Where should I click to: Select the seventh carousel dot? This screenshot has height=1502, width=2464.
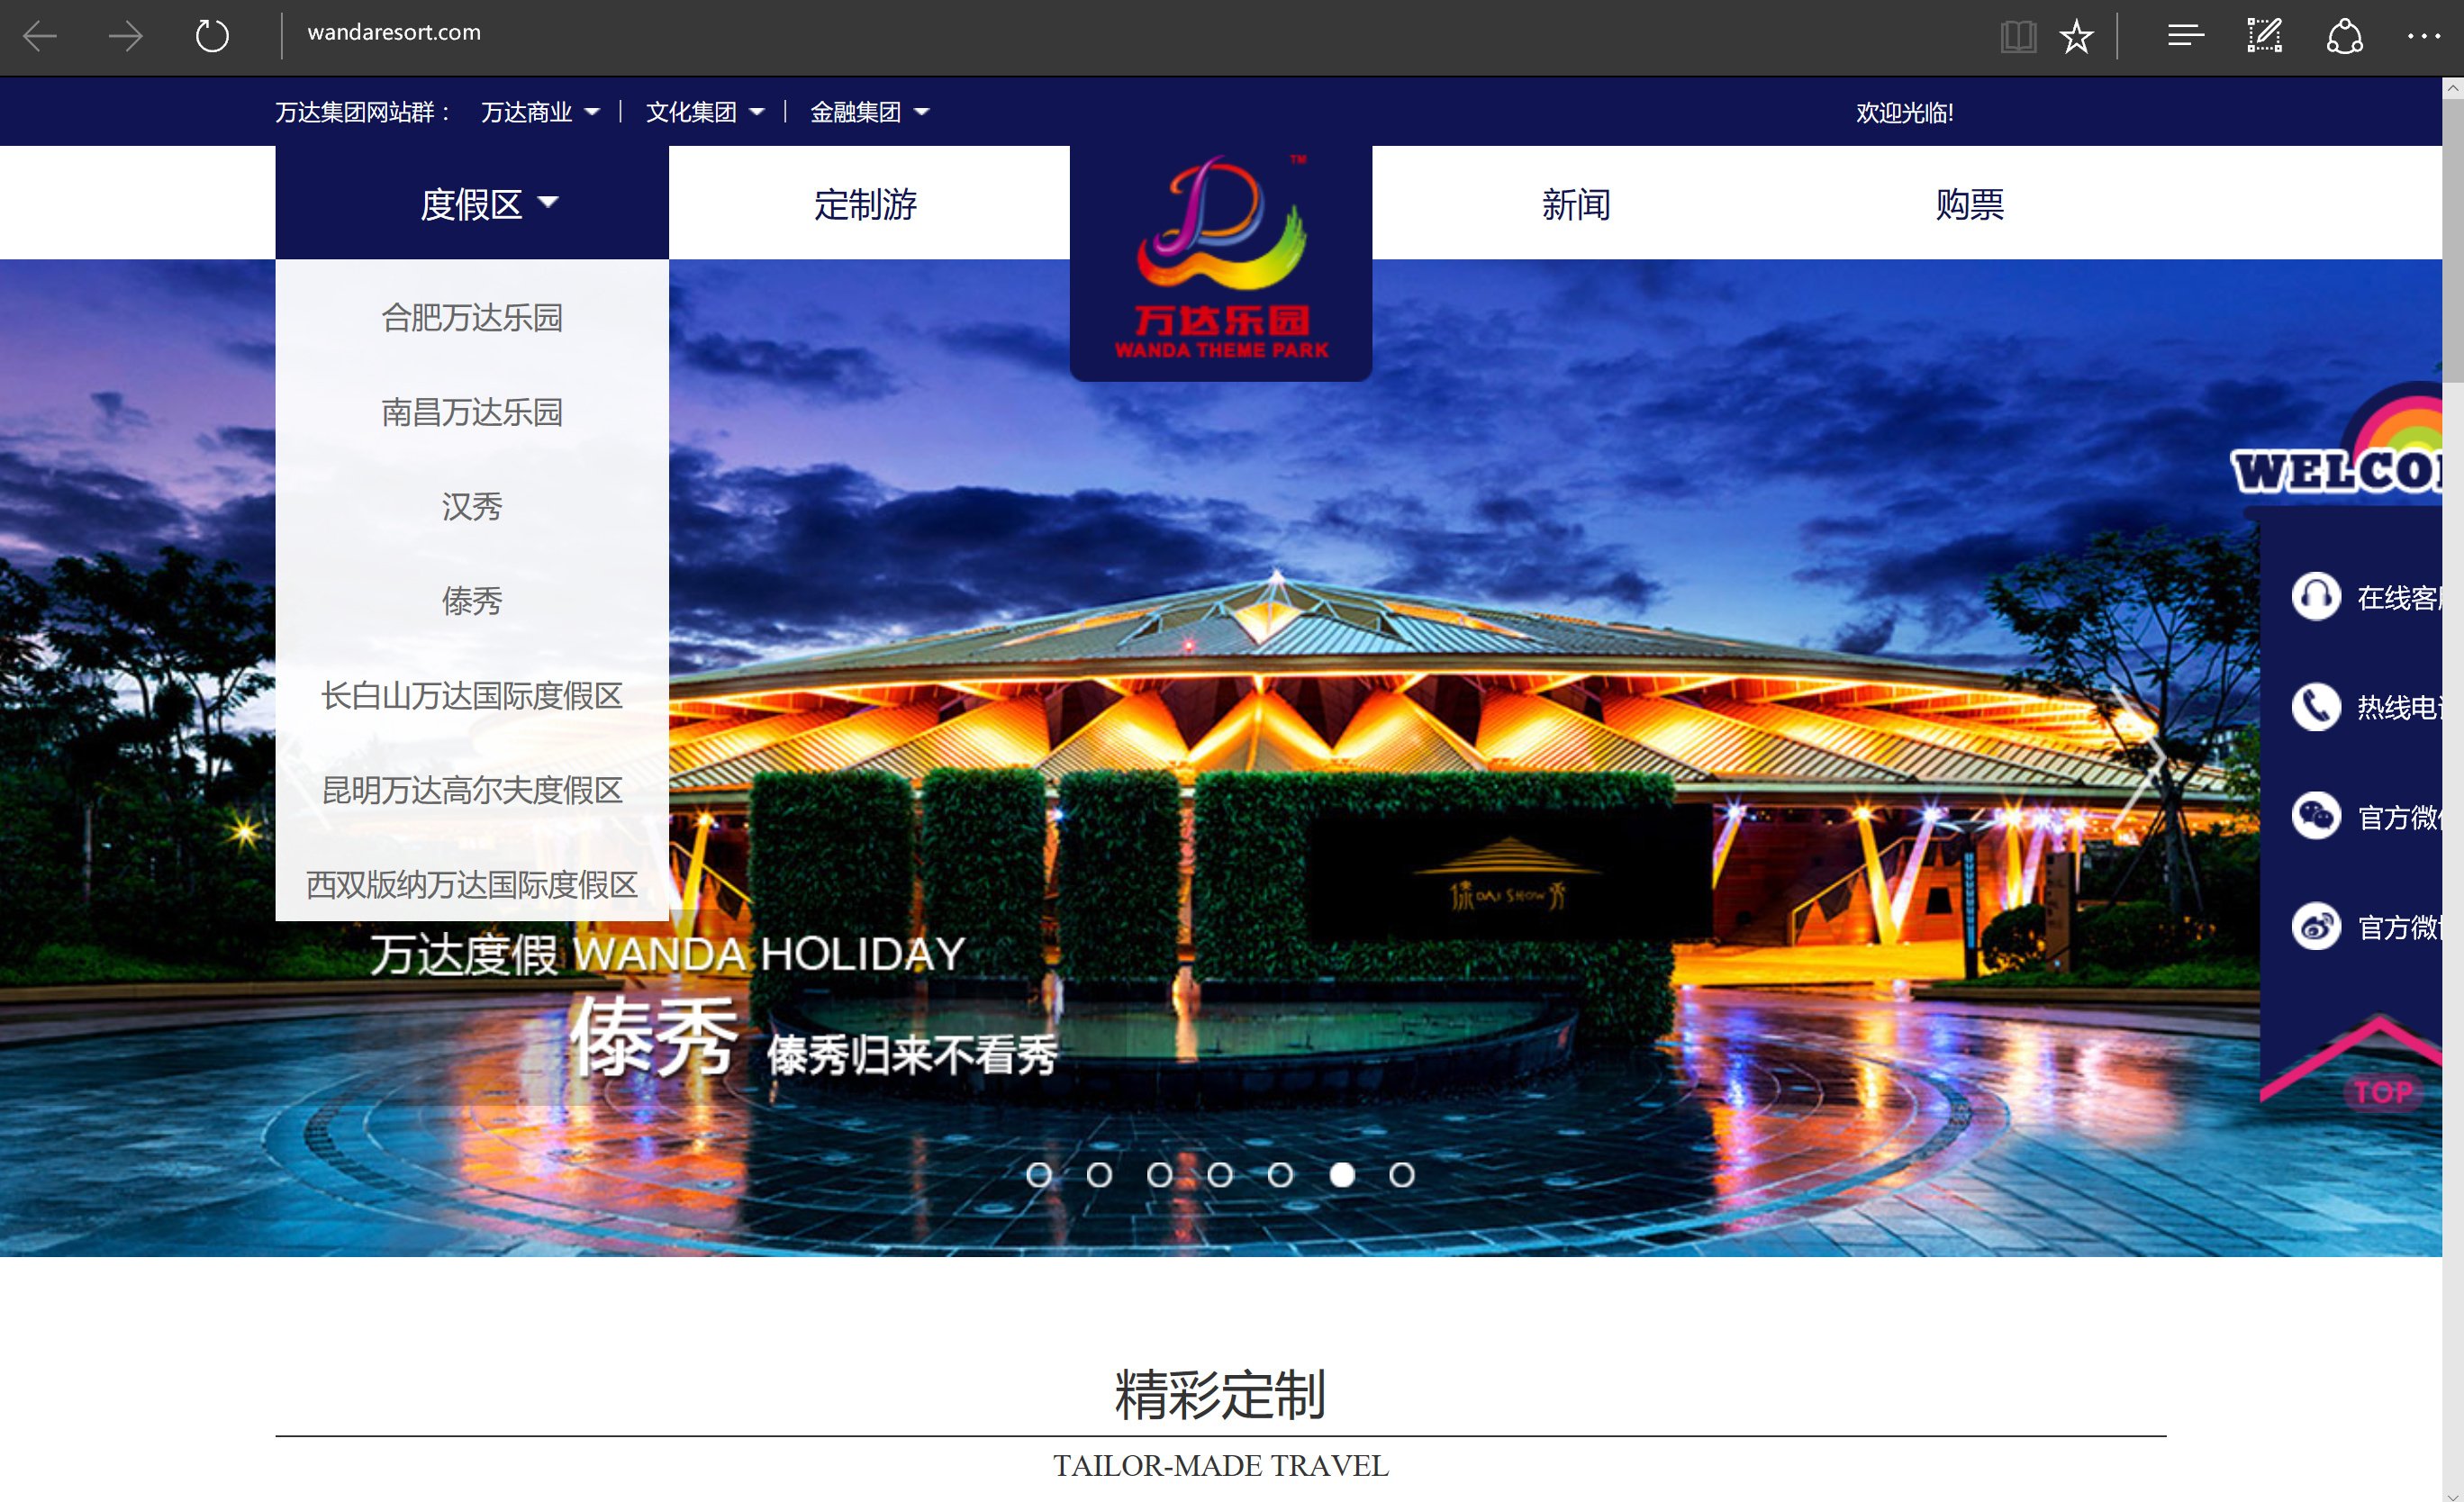1402,1175
